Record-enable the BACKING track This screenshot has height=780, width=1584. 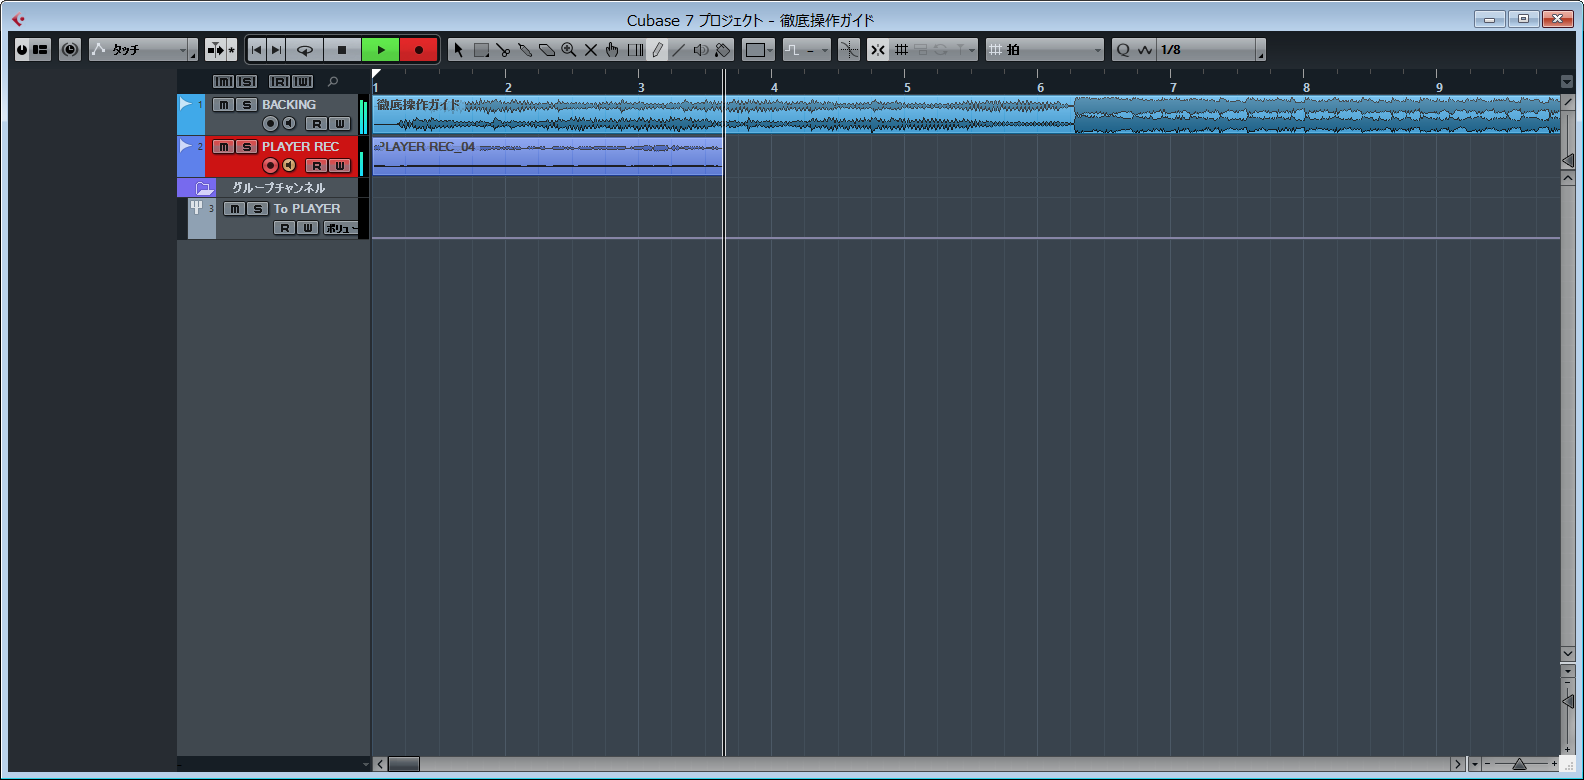(x=270, y=124)
